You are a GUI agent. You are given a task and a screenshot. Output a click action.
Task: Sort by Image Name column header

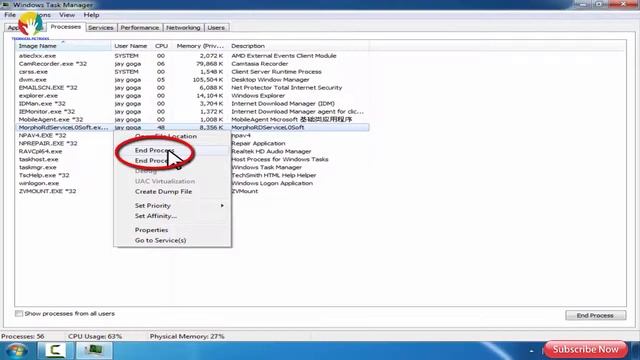click(x=63, y=46)
